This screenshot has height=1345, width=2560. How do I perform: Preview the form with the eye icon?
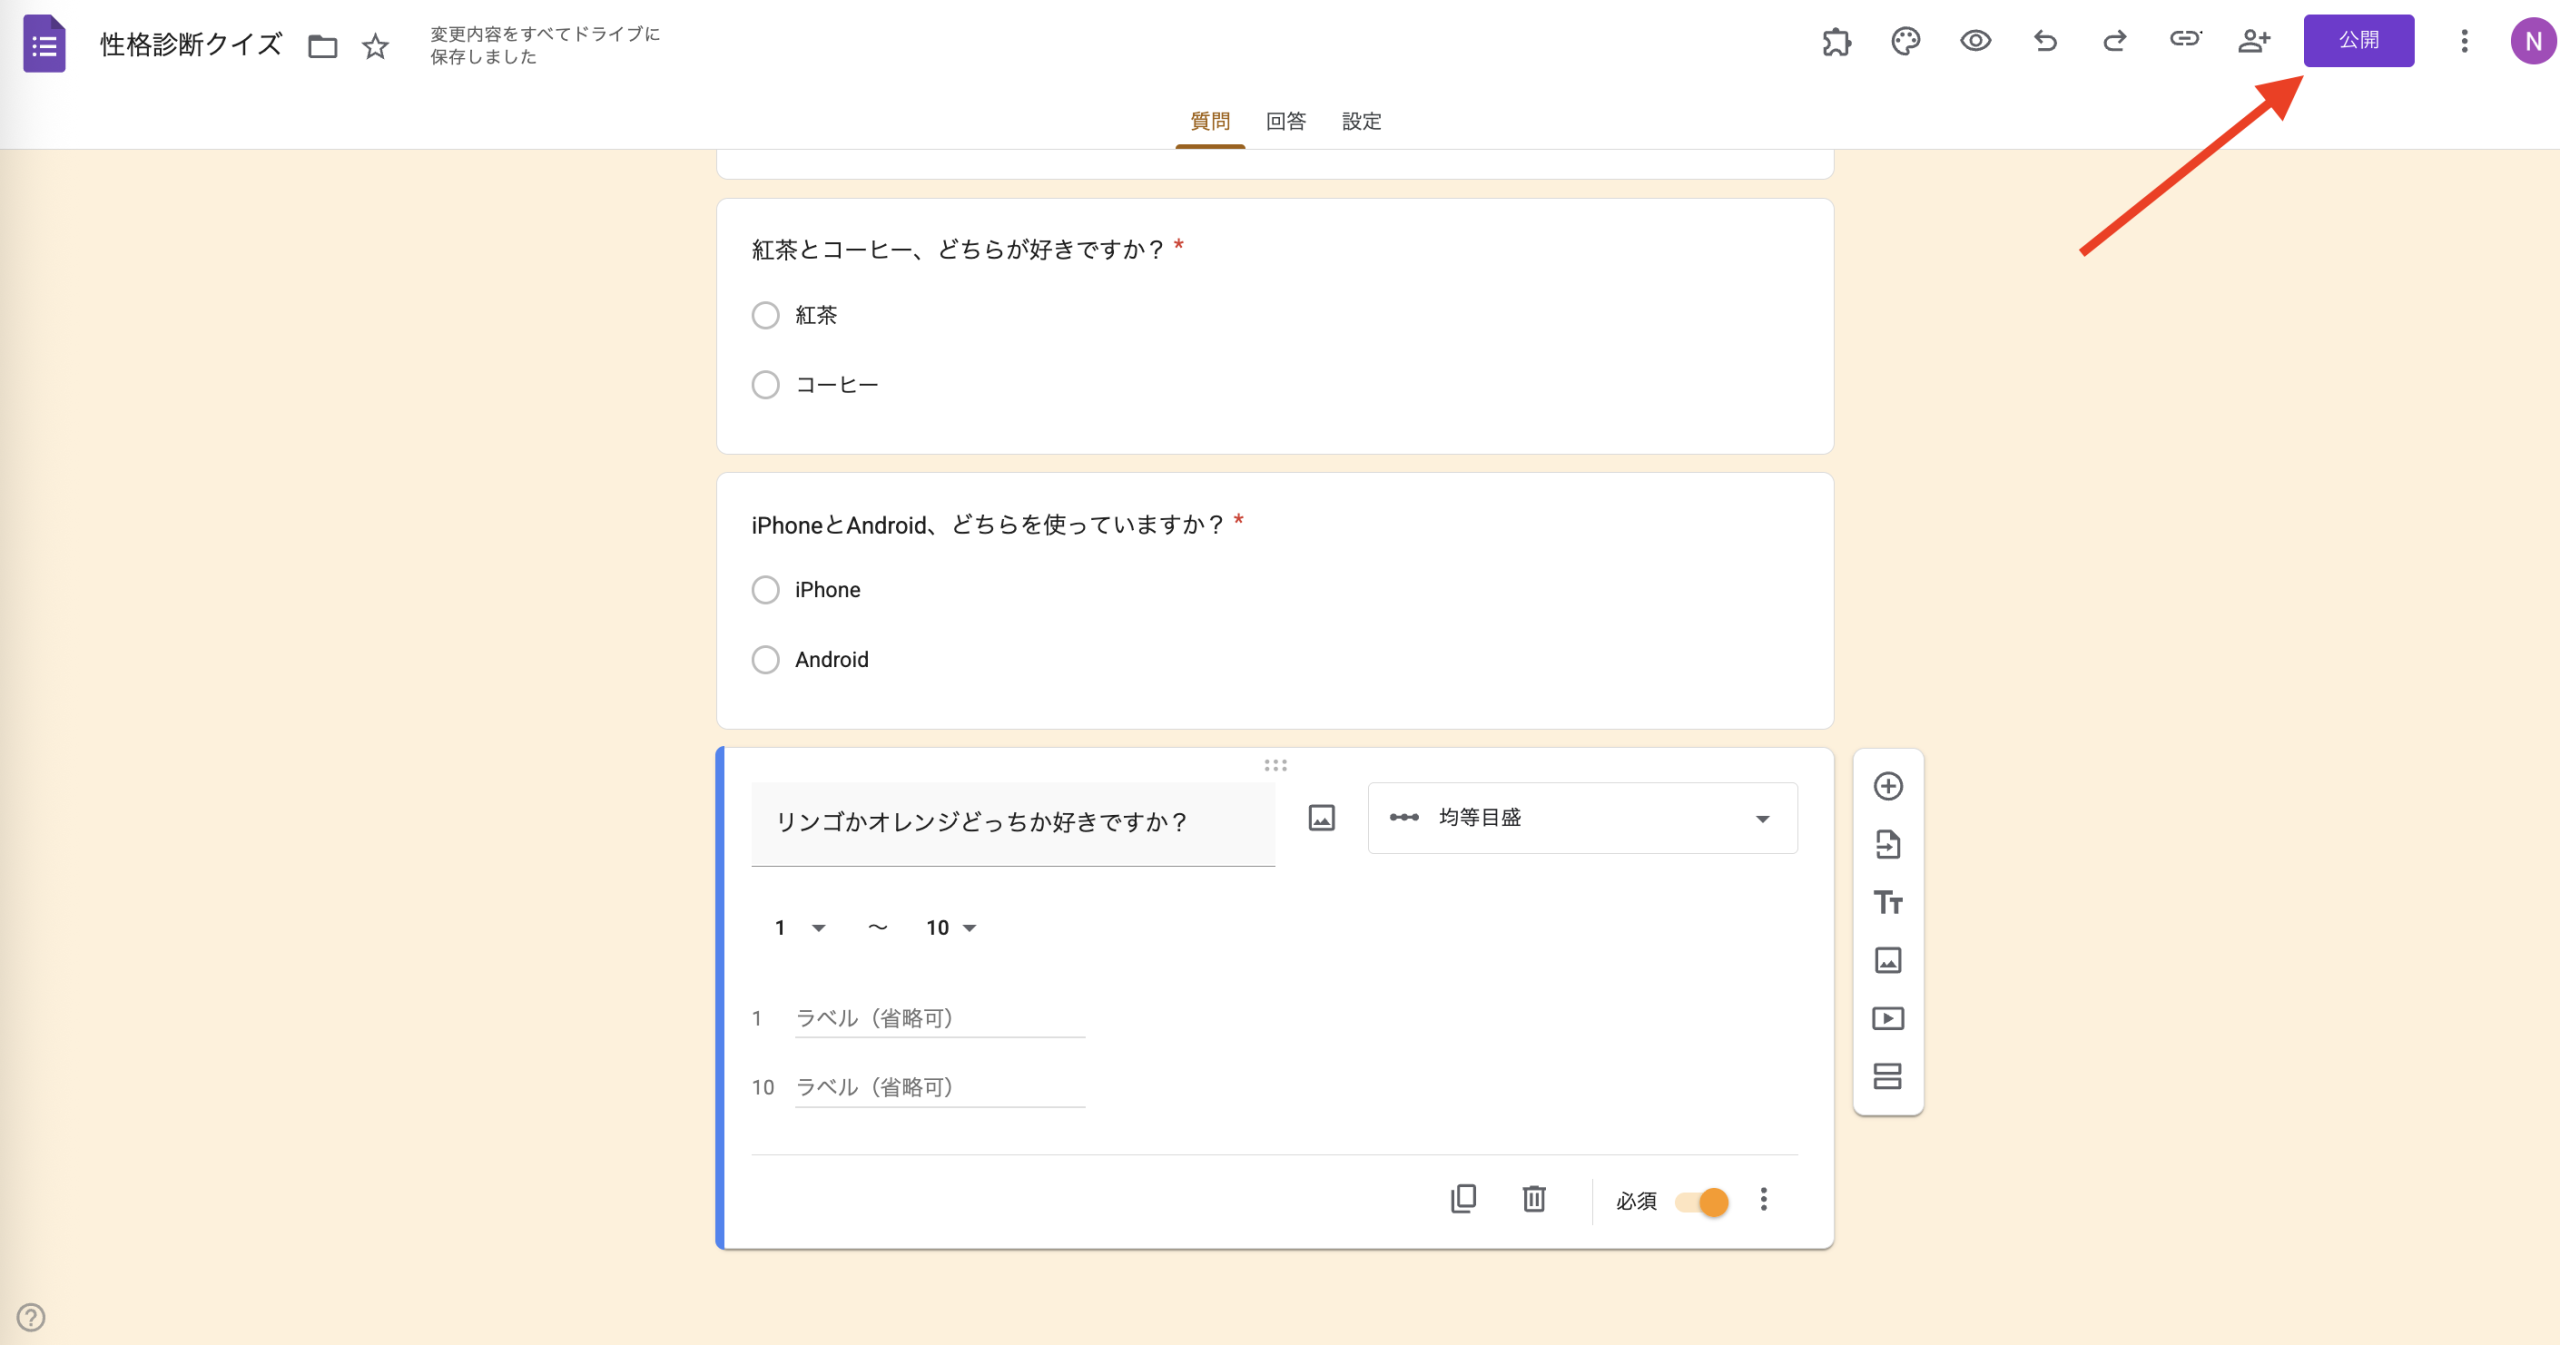(x=1975, y=41)
